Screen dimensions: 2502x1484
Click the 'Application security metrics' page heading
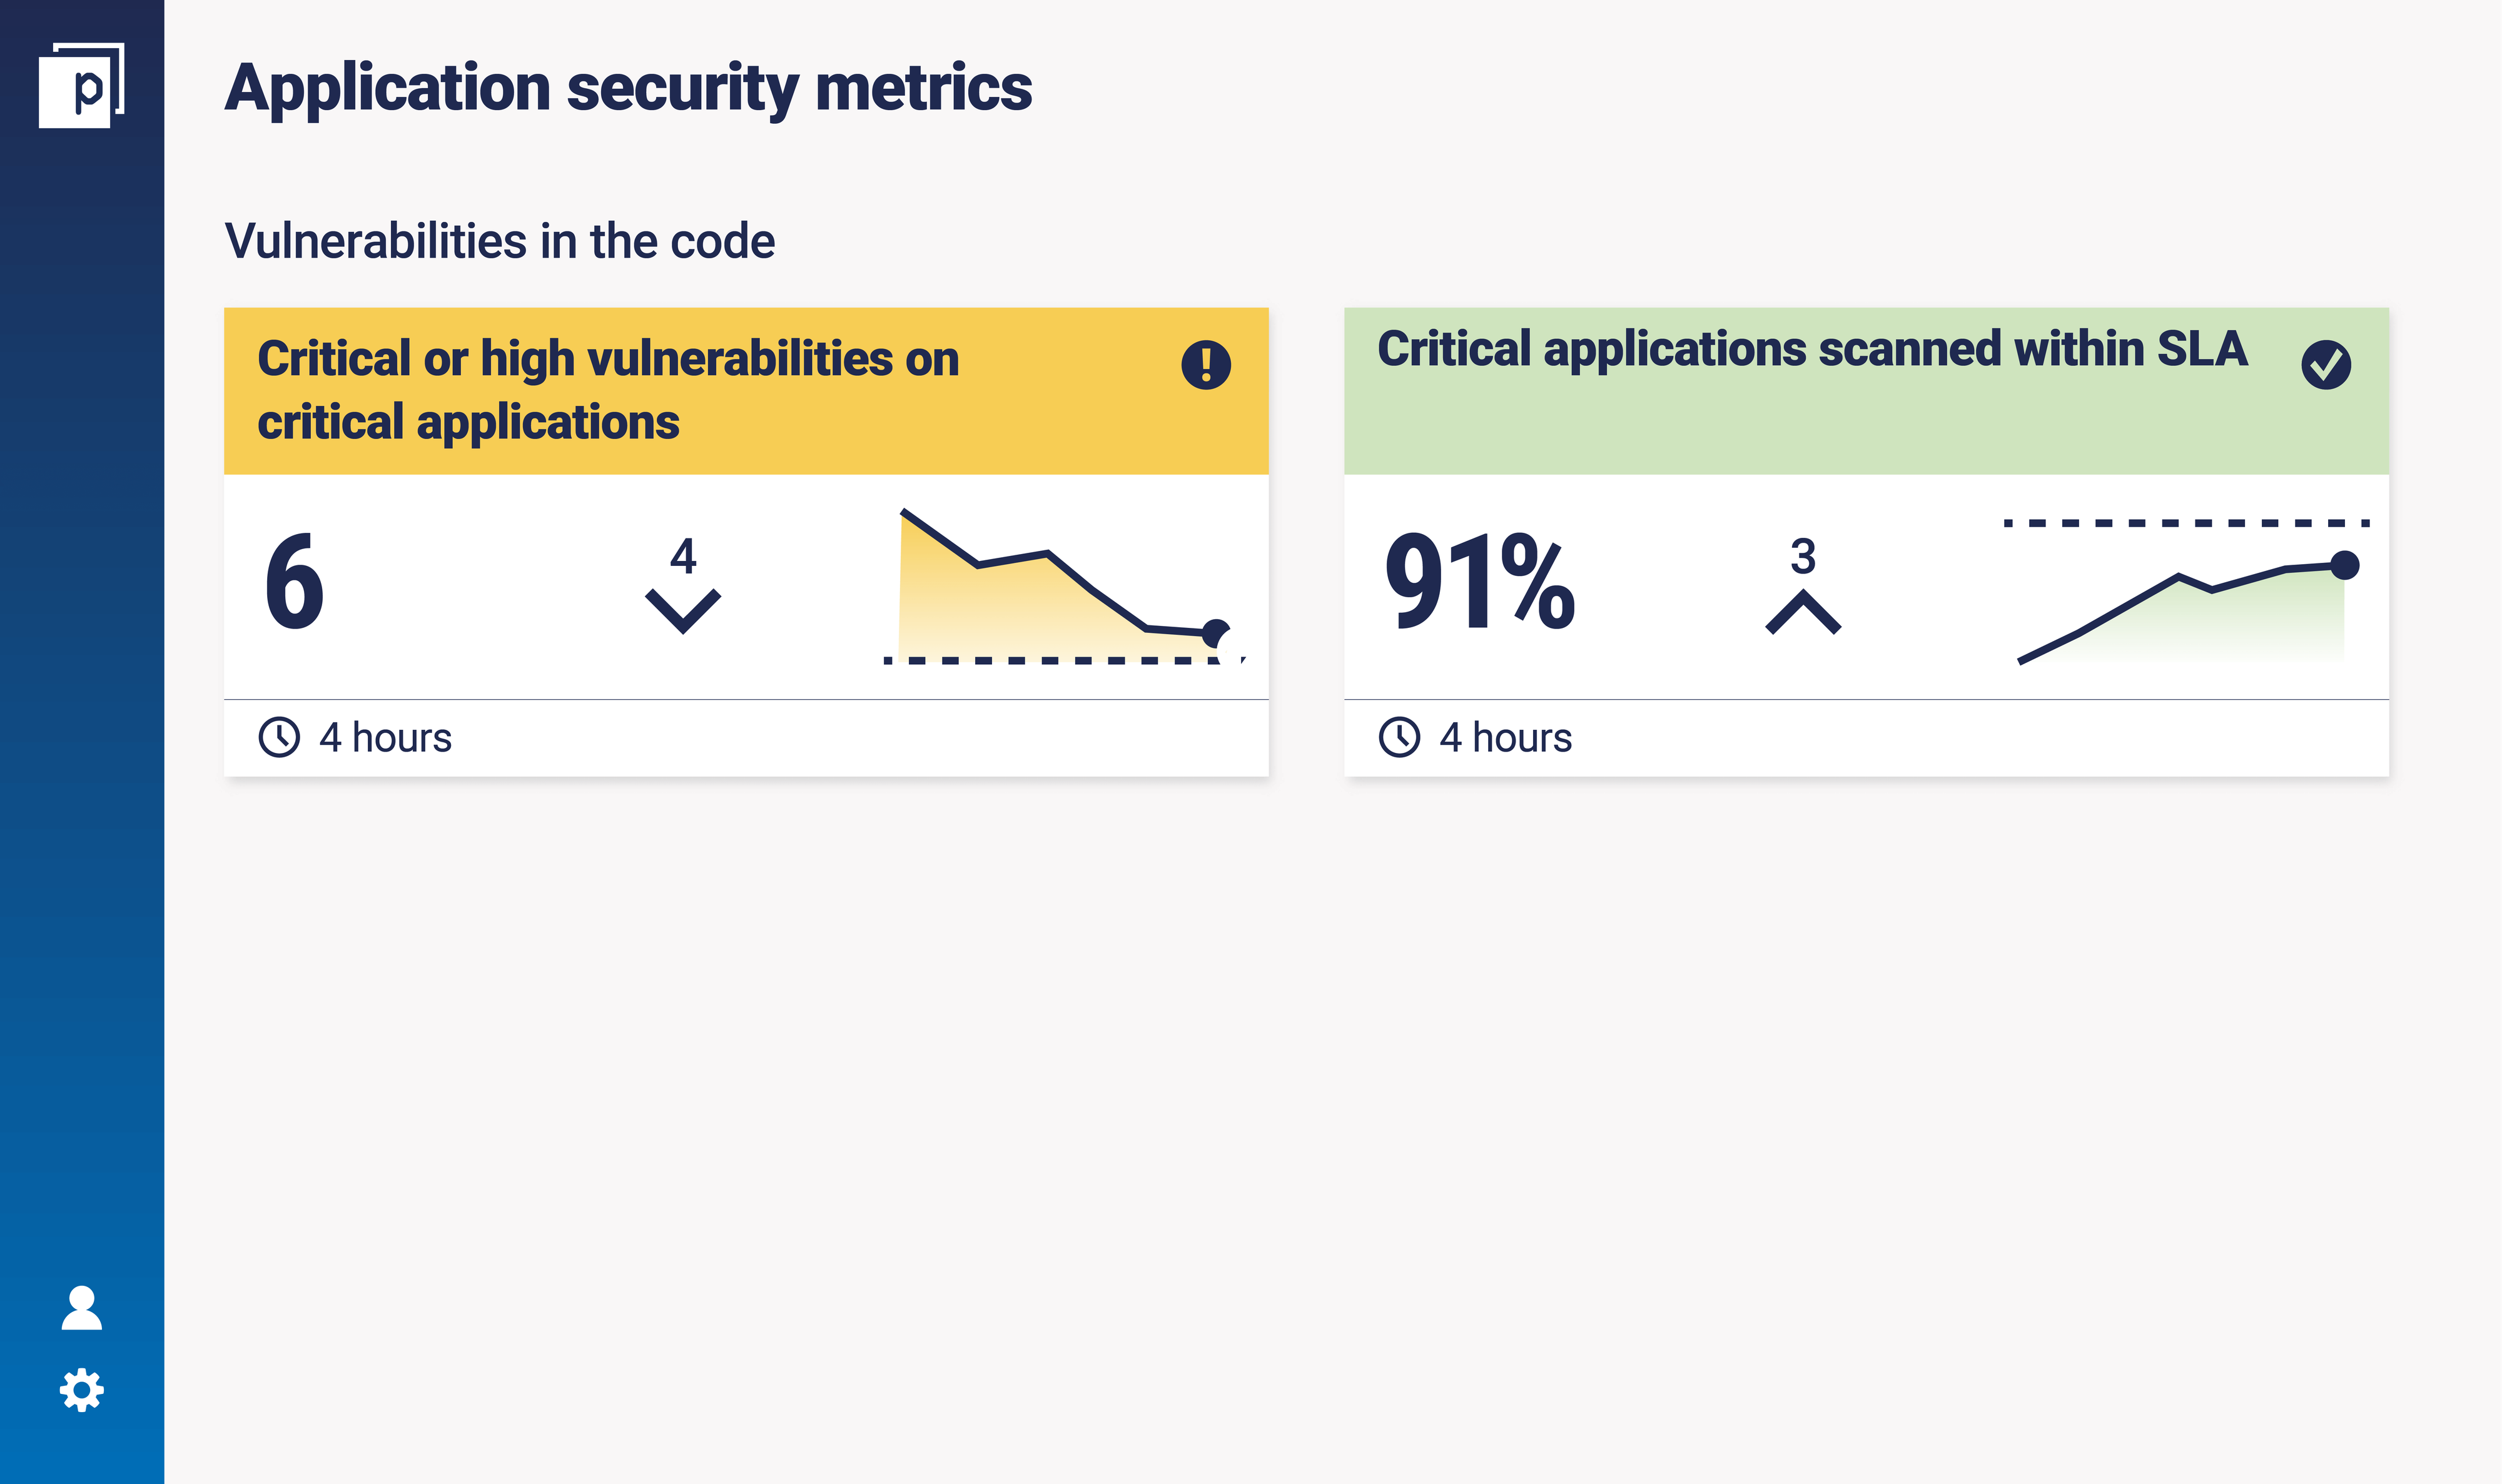[x=628, y=88]
